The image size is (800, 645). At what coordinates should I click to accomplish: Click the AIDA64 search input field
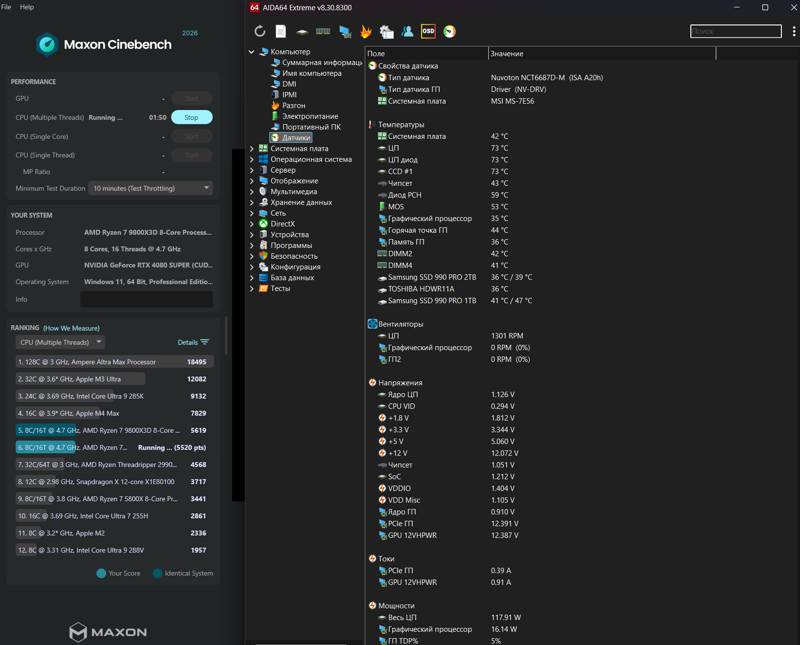tap(735, 32)
